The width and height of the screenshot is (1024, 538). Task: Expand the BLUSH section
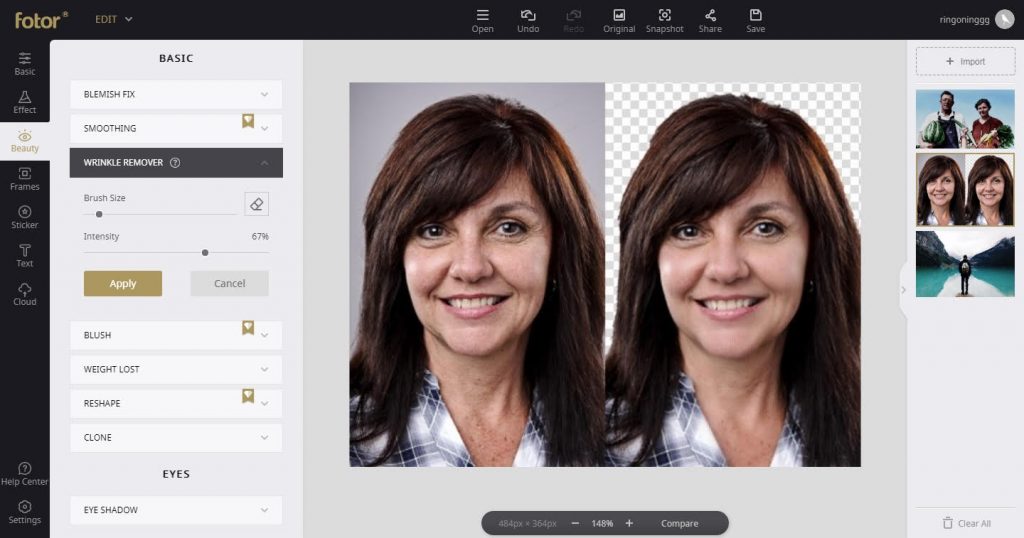(x=176, y=335)
